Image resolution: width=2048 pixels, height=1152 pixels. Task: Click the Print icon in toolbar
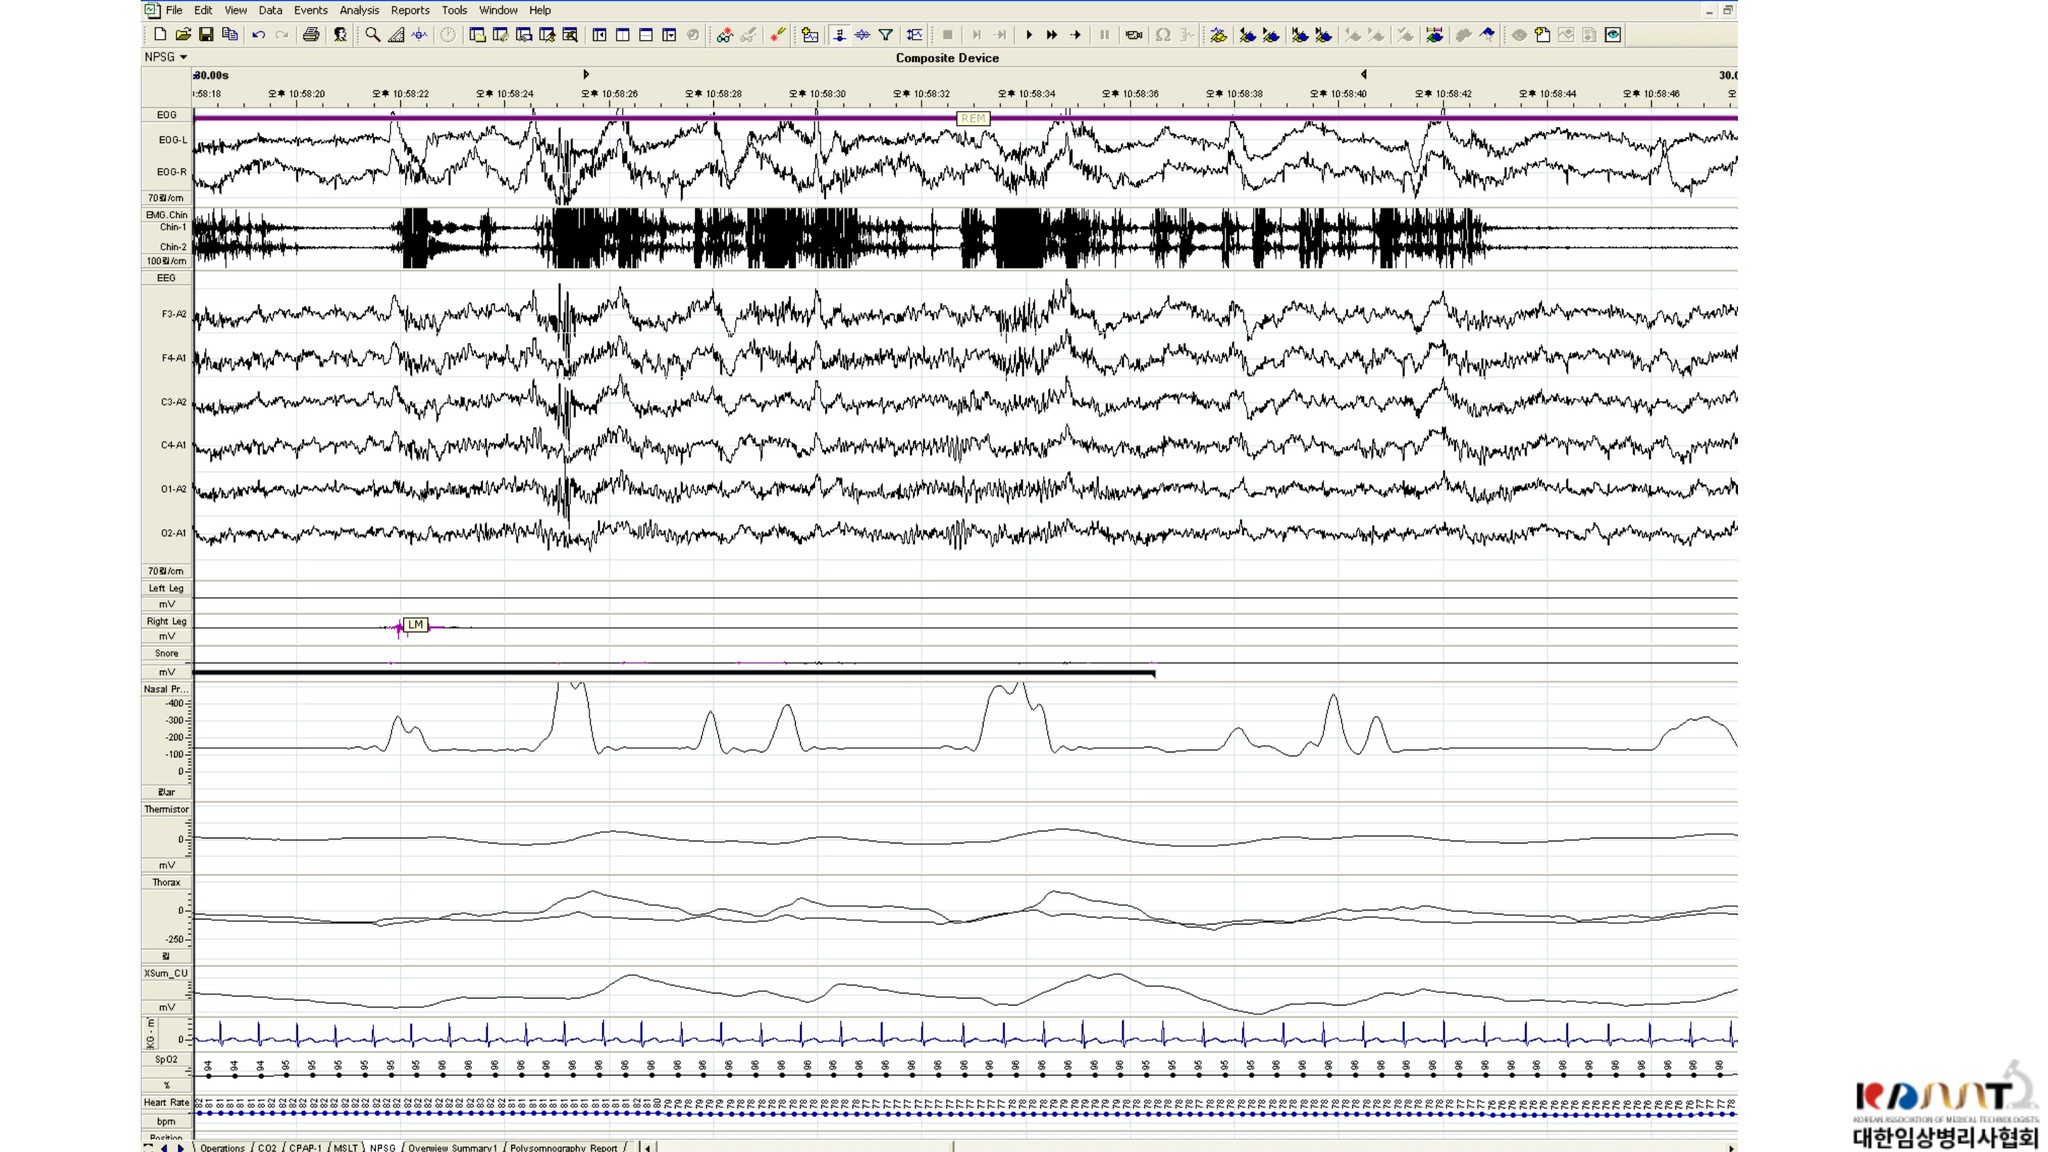tap(311, 35)
